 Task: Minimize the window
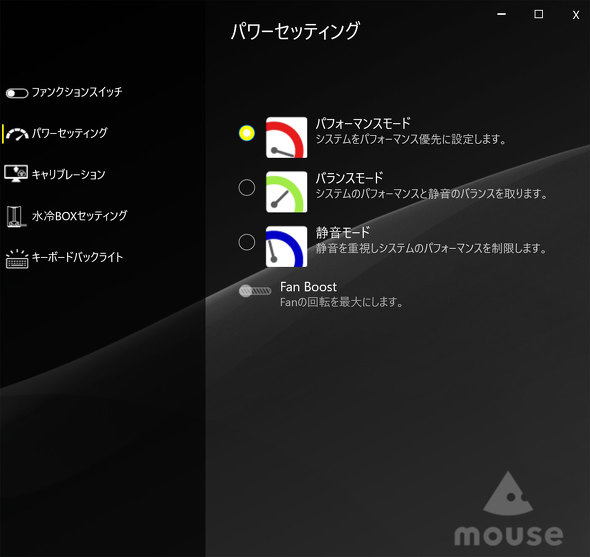502,14
